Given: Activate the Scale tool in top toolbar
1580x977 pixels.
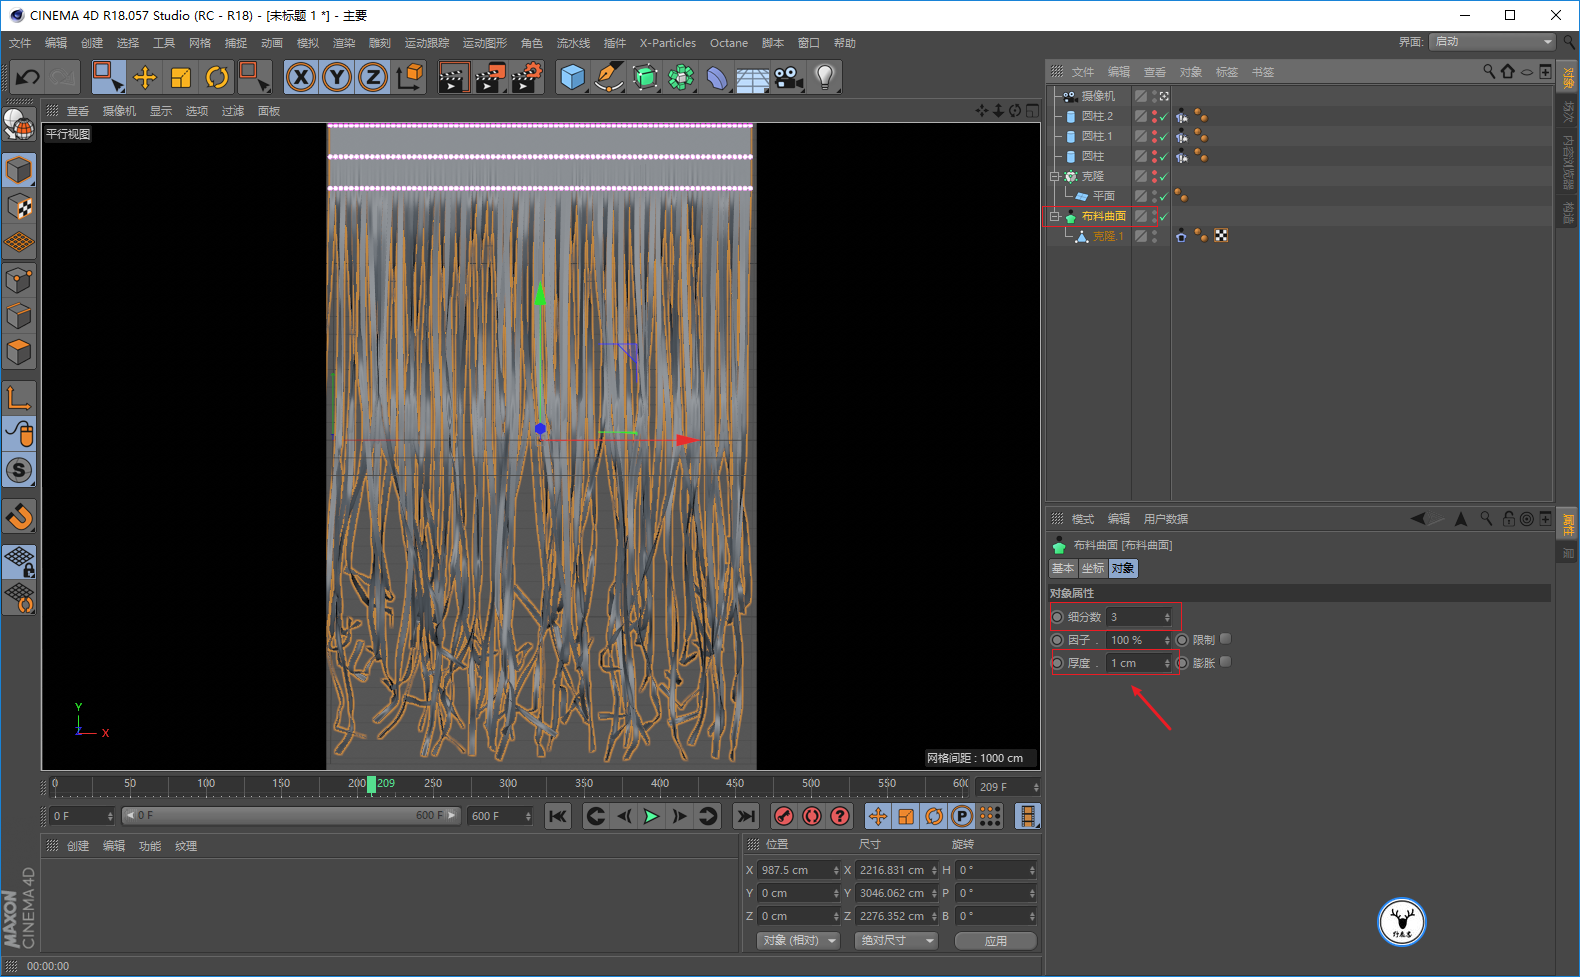Looking at the screenshot, I should [x=181, y=77].
